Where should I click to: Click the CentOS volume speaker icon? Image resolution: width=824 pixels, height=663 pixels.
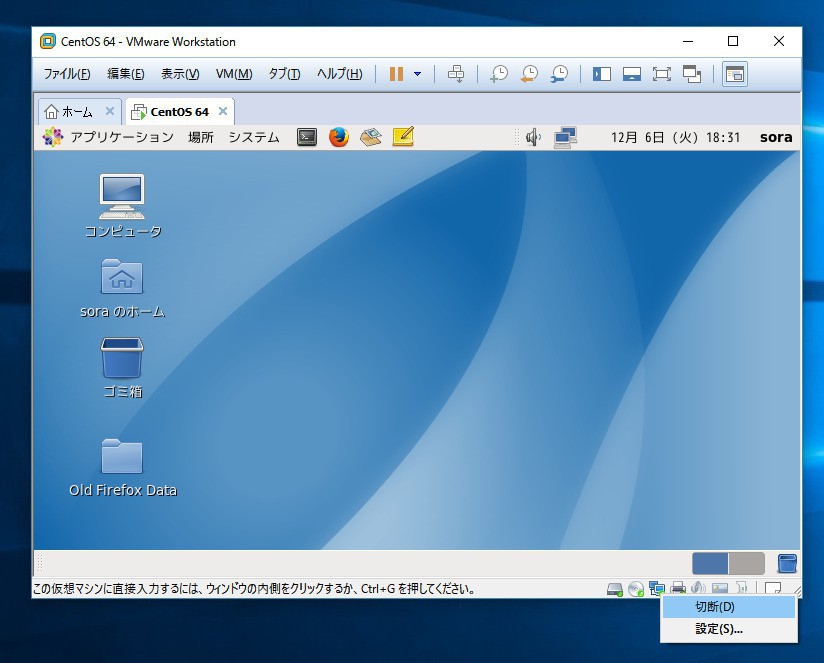[533, 137]
